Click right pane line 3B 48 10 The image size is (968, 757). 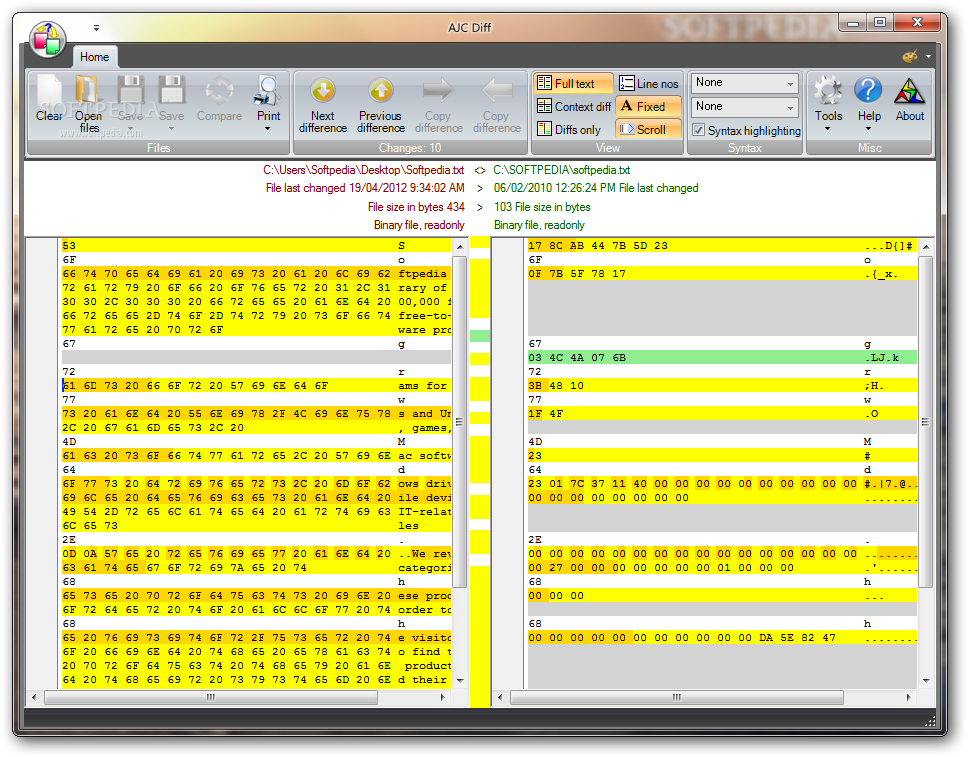click(x=721, y=386)
